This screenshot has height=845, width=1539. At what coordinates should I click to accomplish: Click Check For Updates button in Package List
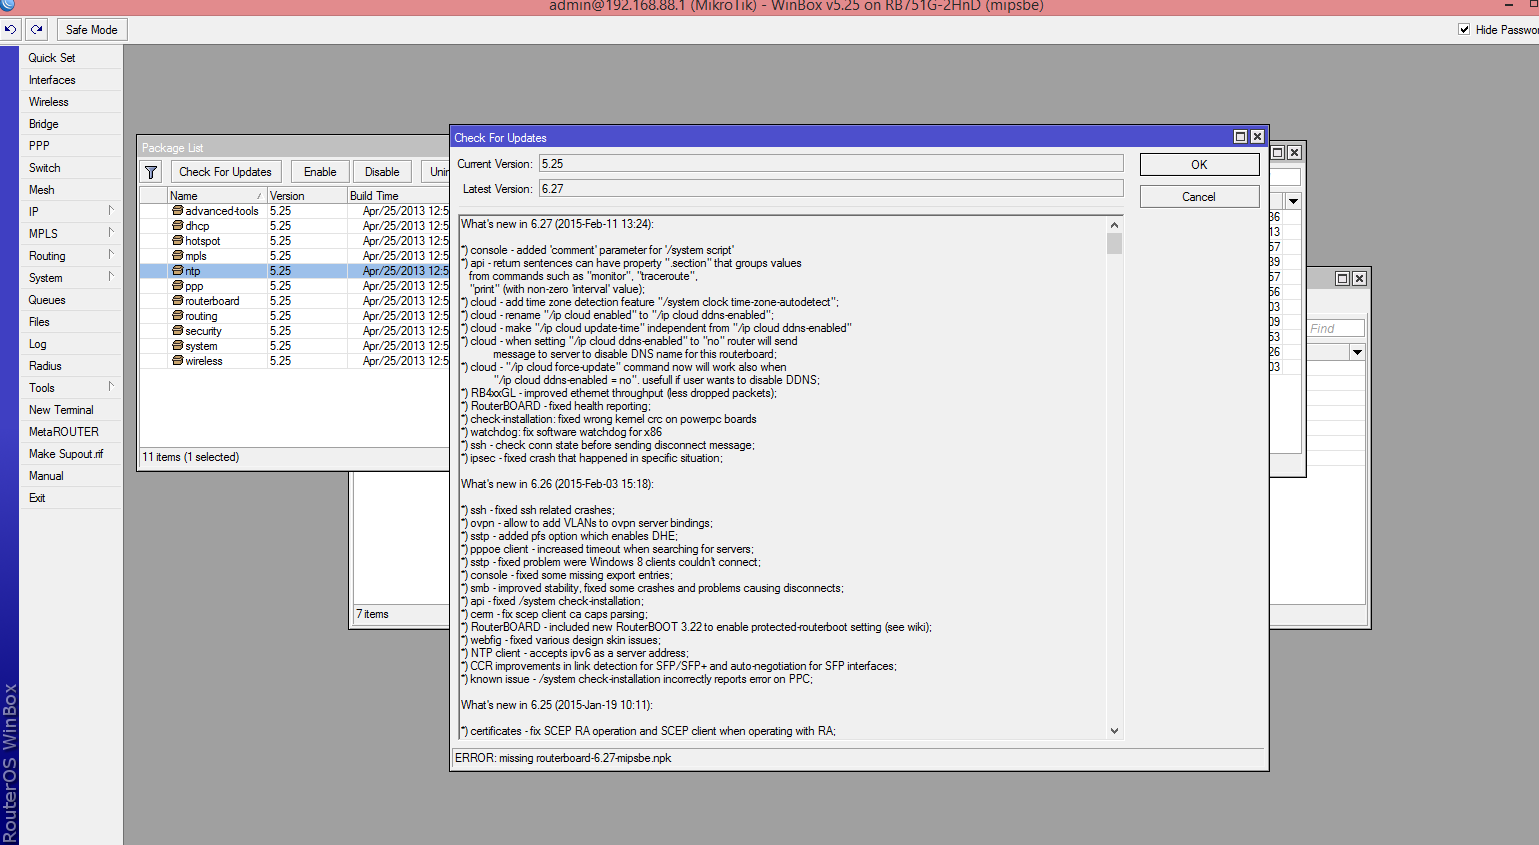226,172
